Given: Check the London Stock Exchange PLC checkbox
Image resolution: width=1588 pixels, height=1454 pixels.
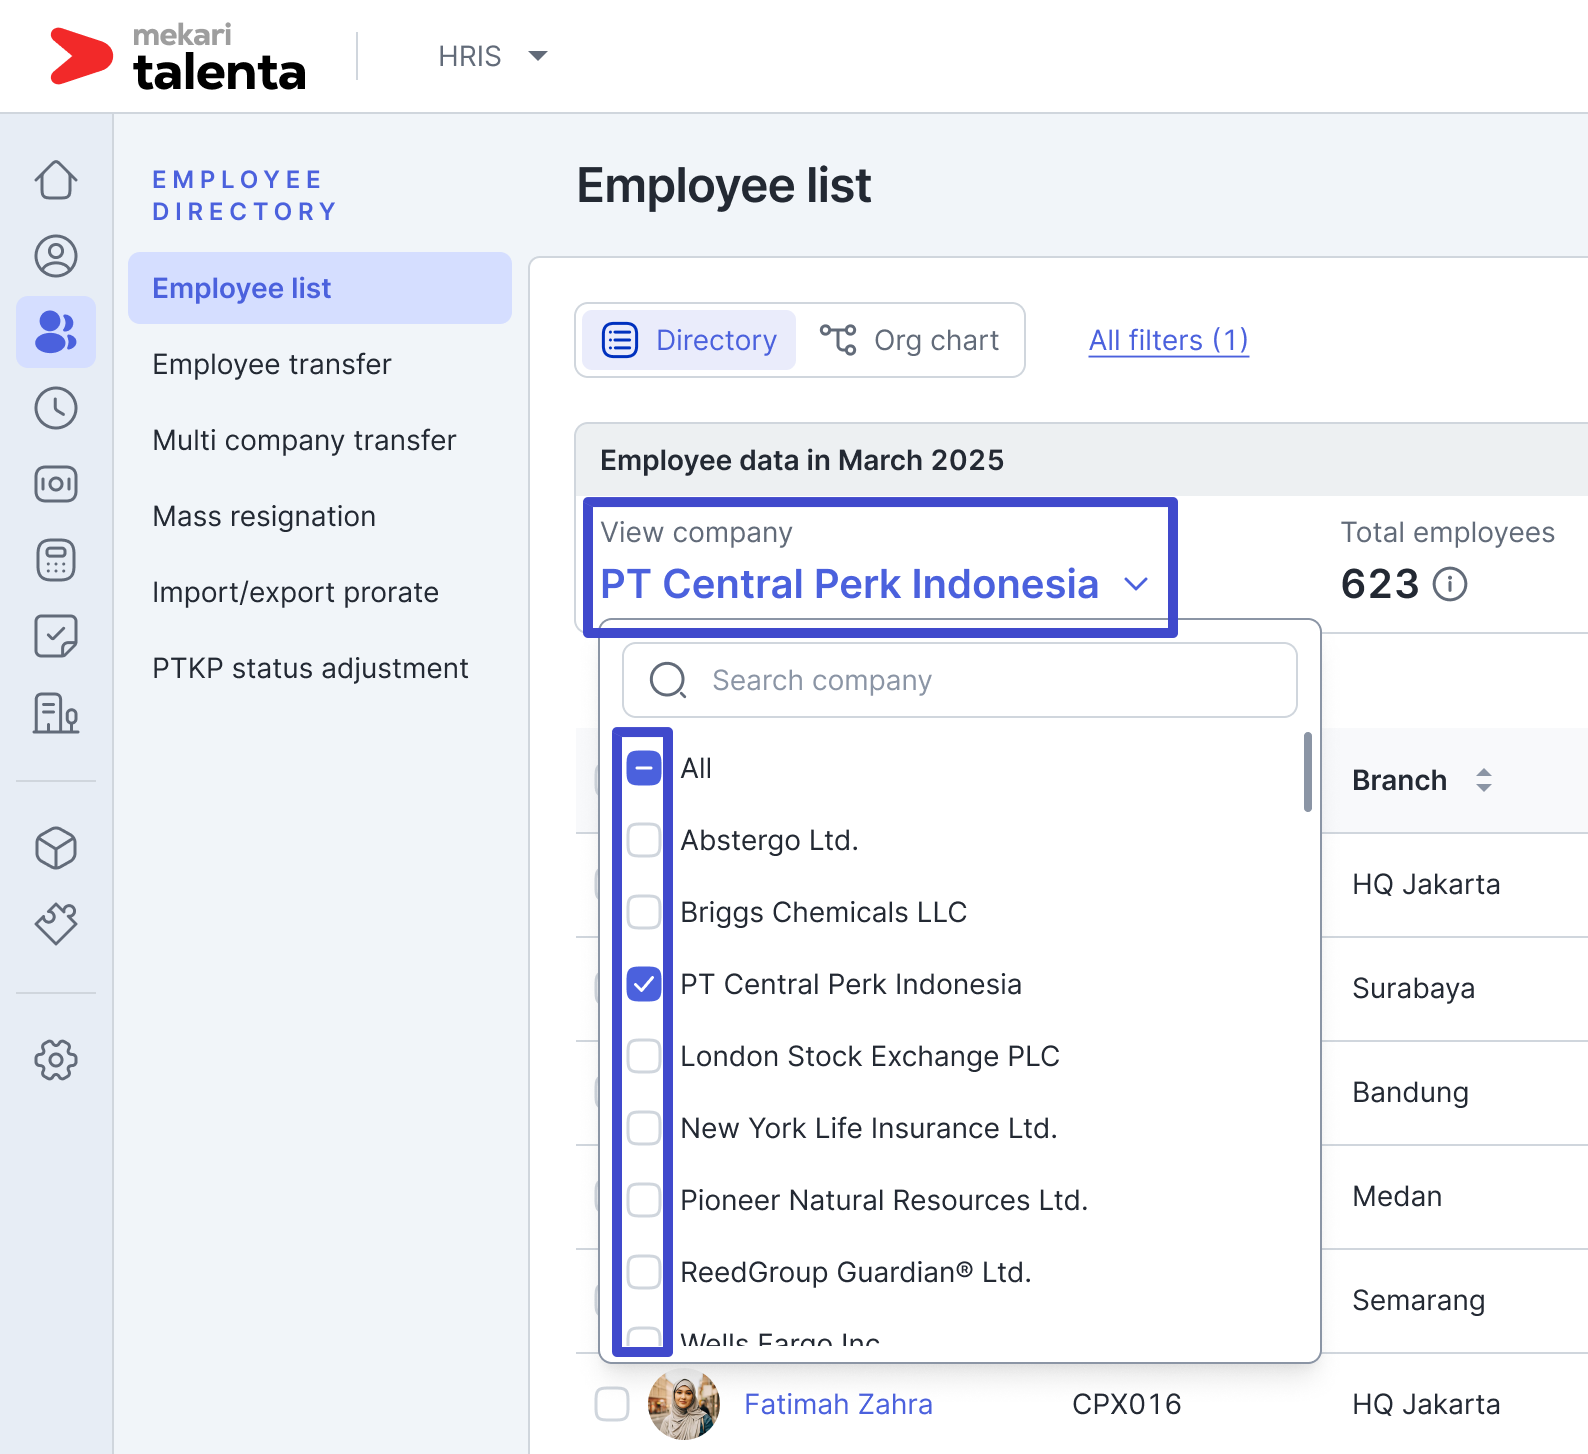Looking at the screenshot, I should coord(644,1056).
